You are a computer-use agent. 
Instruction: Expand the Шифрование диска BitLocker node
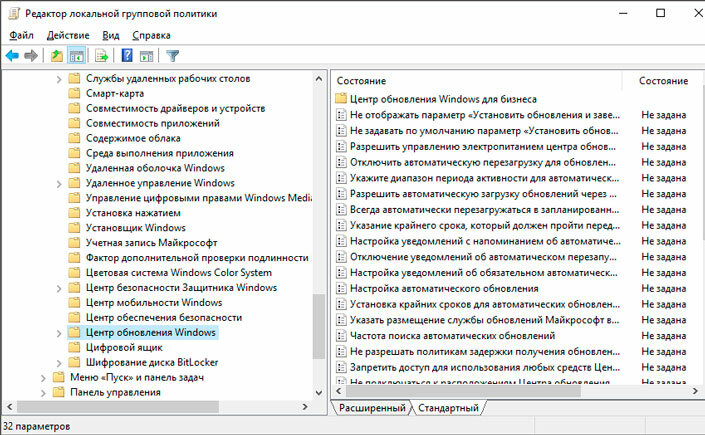58,363
